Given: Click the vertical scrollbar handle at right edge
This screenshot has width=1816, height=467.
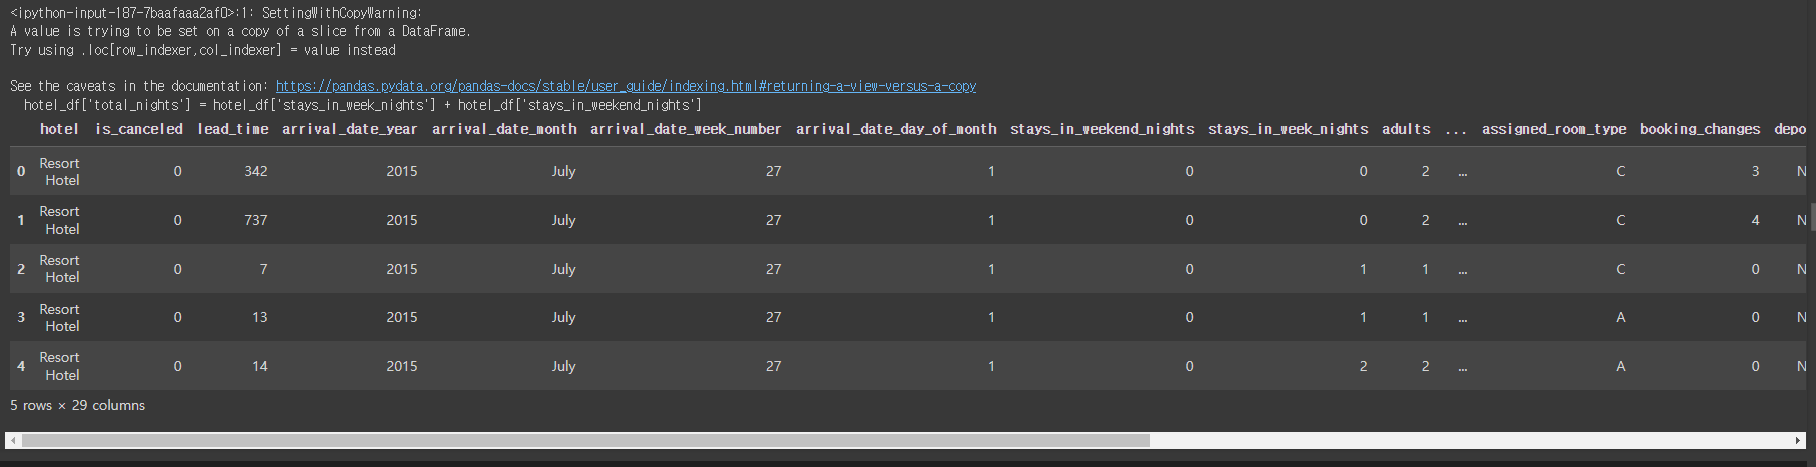Looking at the screenshot, I should [x=1812, y=216].
